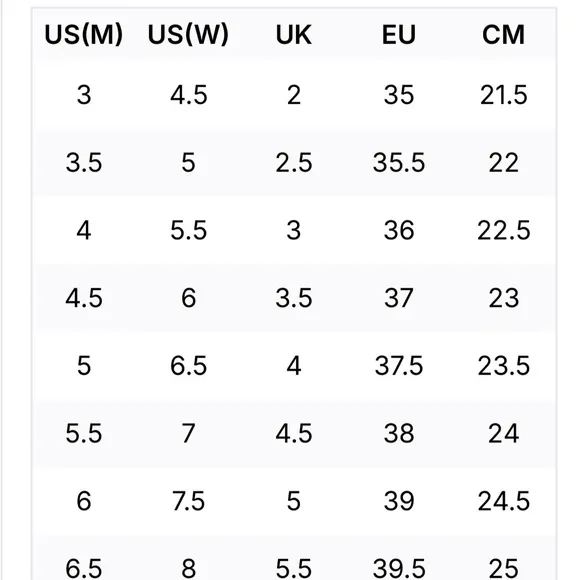Click the US(W) column header

pos(188,35)
